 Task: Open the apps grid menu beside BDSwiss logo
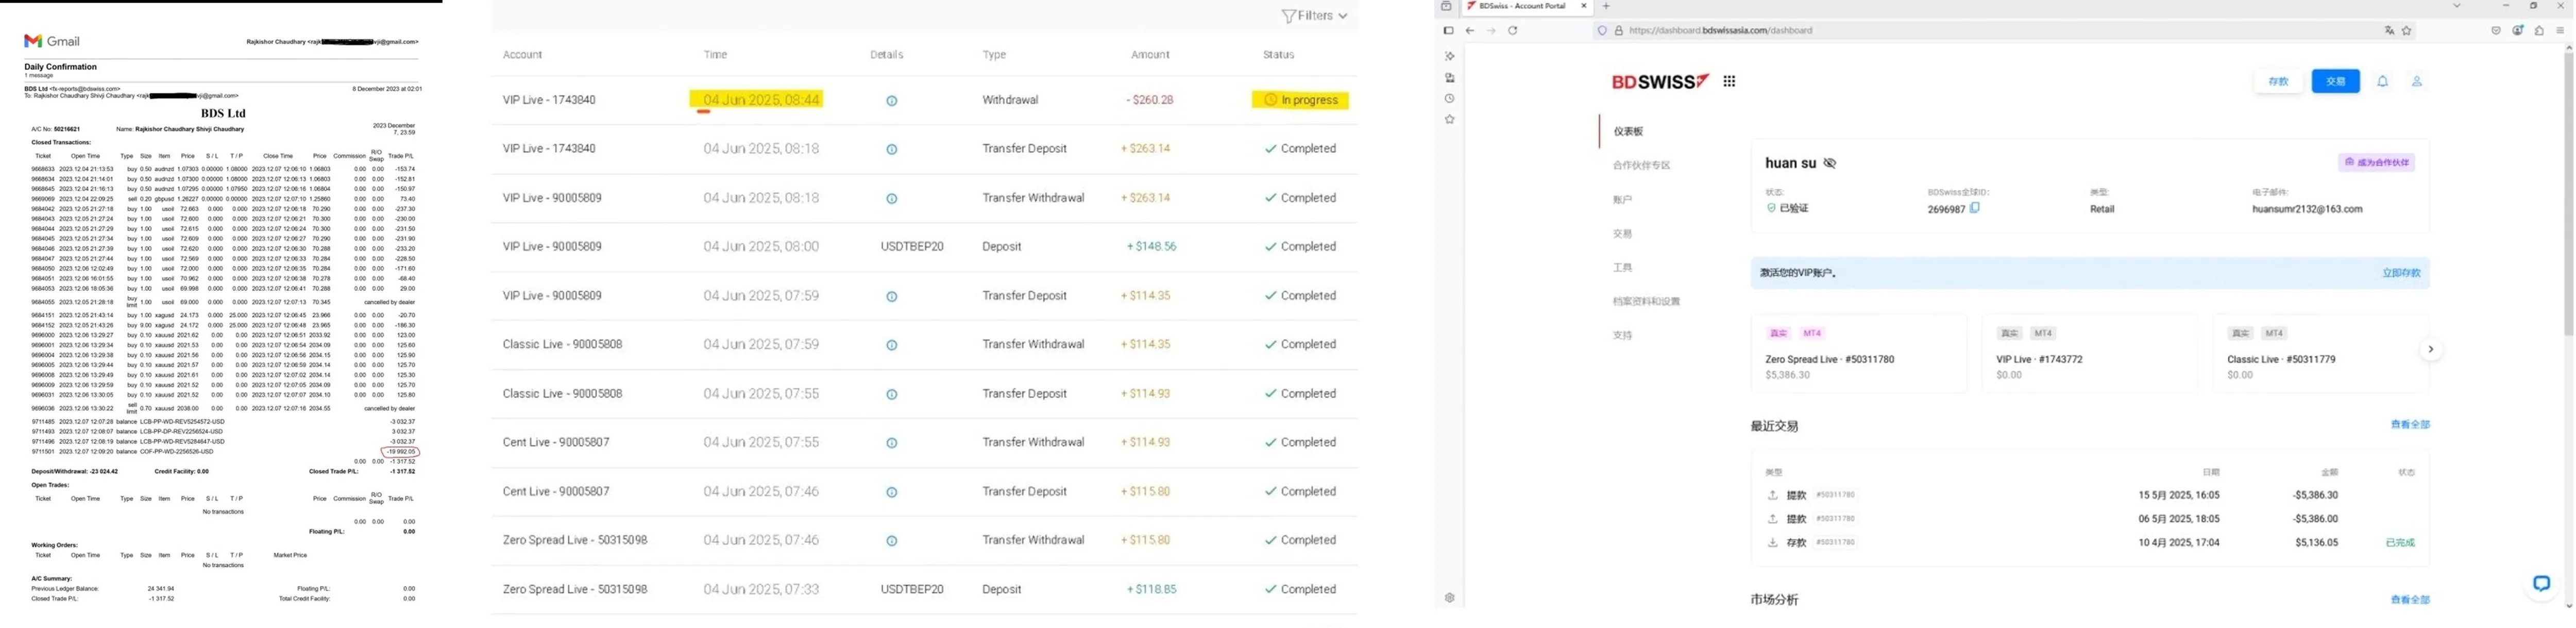[x=1729, y=81]
